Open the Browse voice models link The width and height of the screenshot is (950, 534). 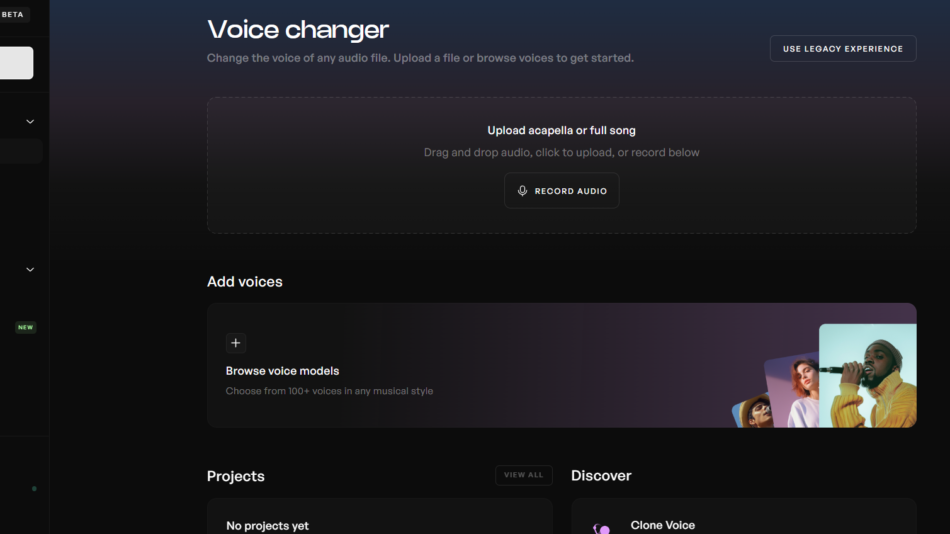pos(282,371)
